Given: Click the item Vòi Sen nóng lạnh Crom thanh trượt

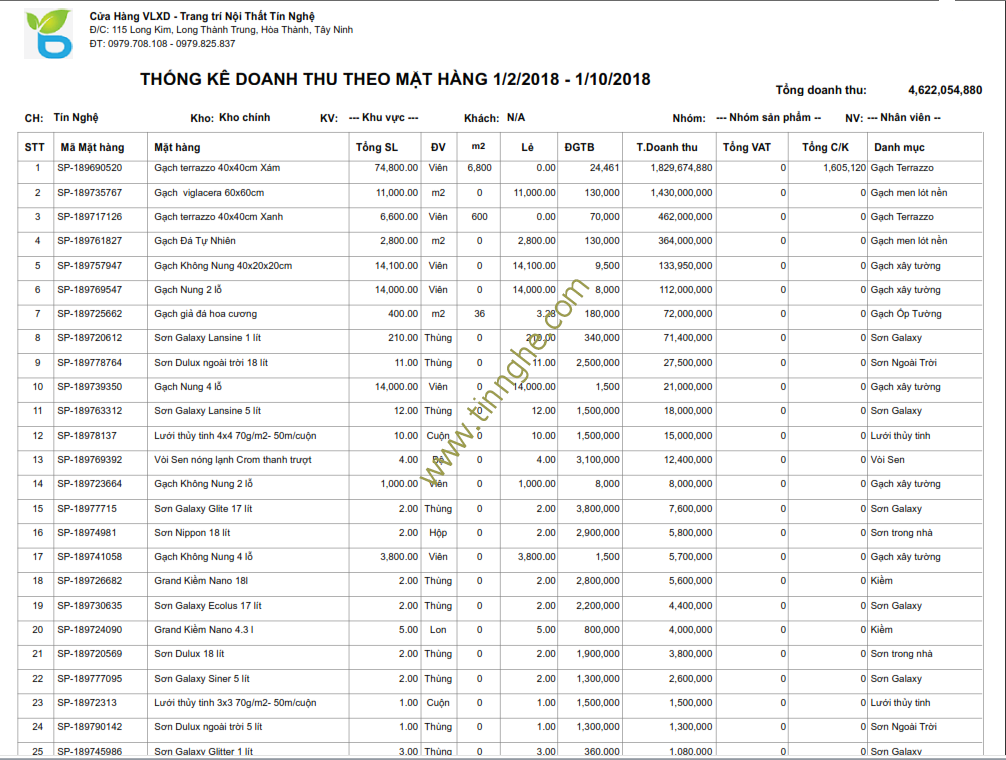Looking at the screenshot, I should 232,460.
